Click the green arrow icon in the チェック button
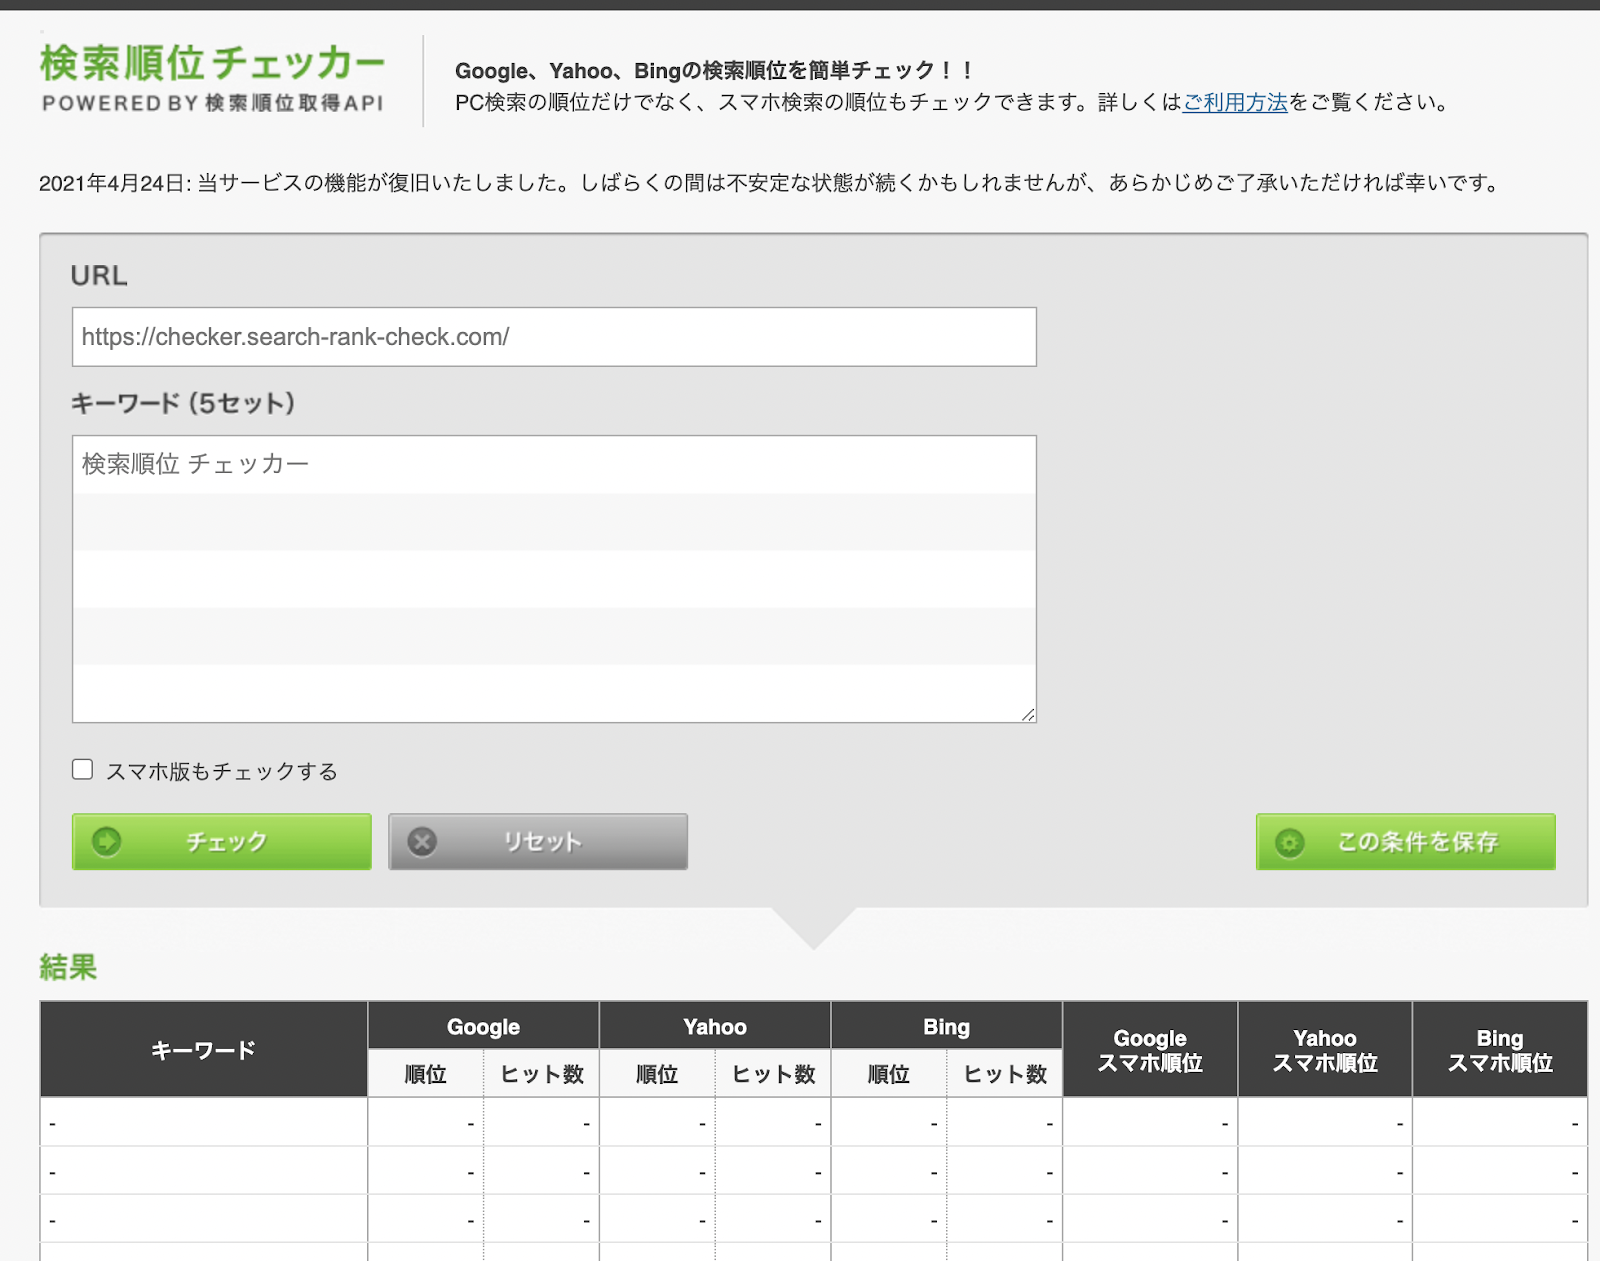Image resolution: width=1600 pixels, height=1261 pixels. coord(107,841)
